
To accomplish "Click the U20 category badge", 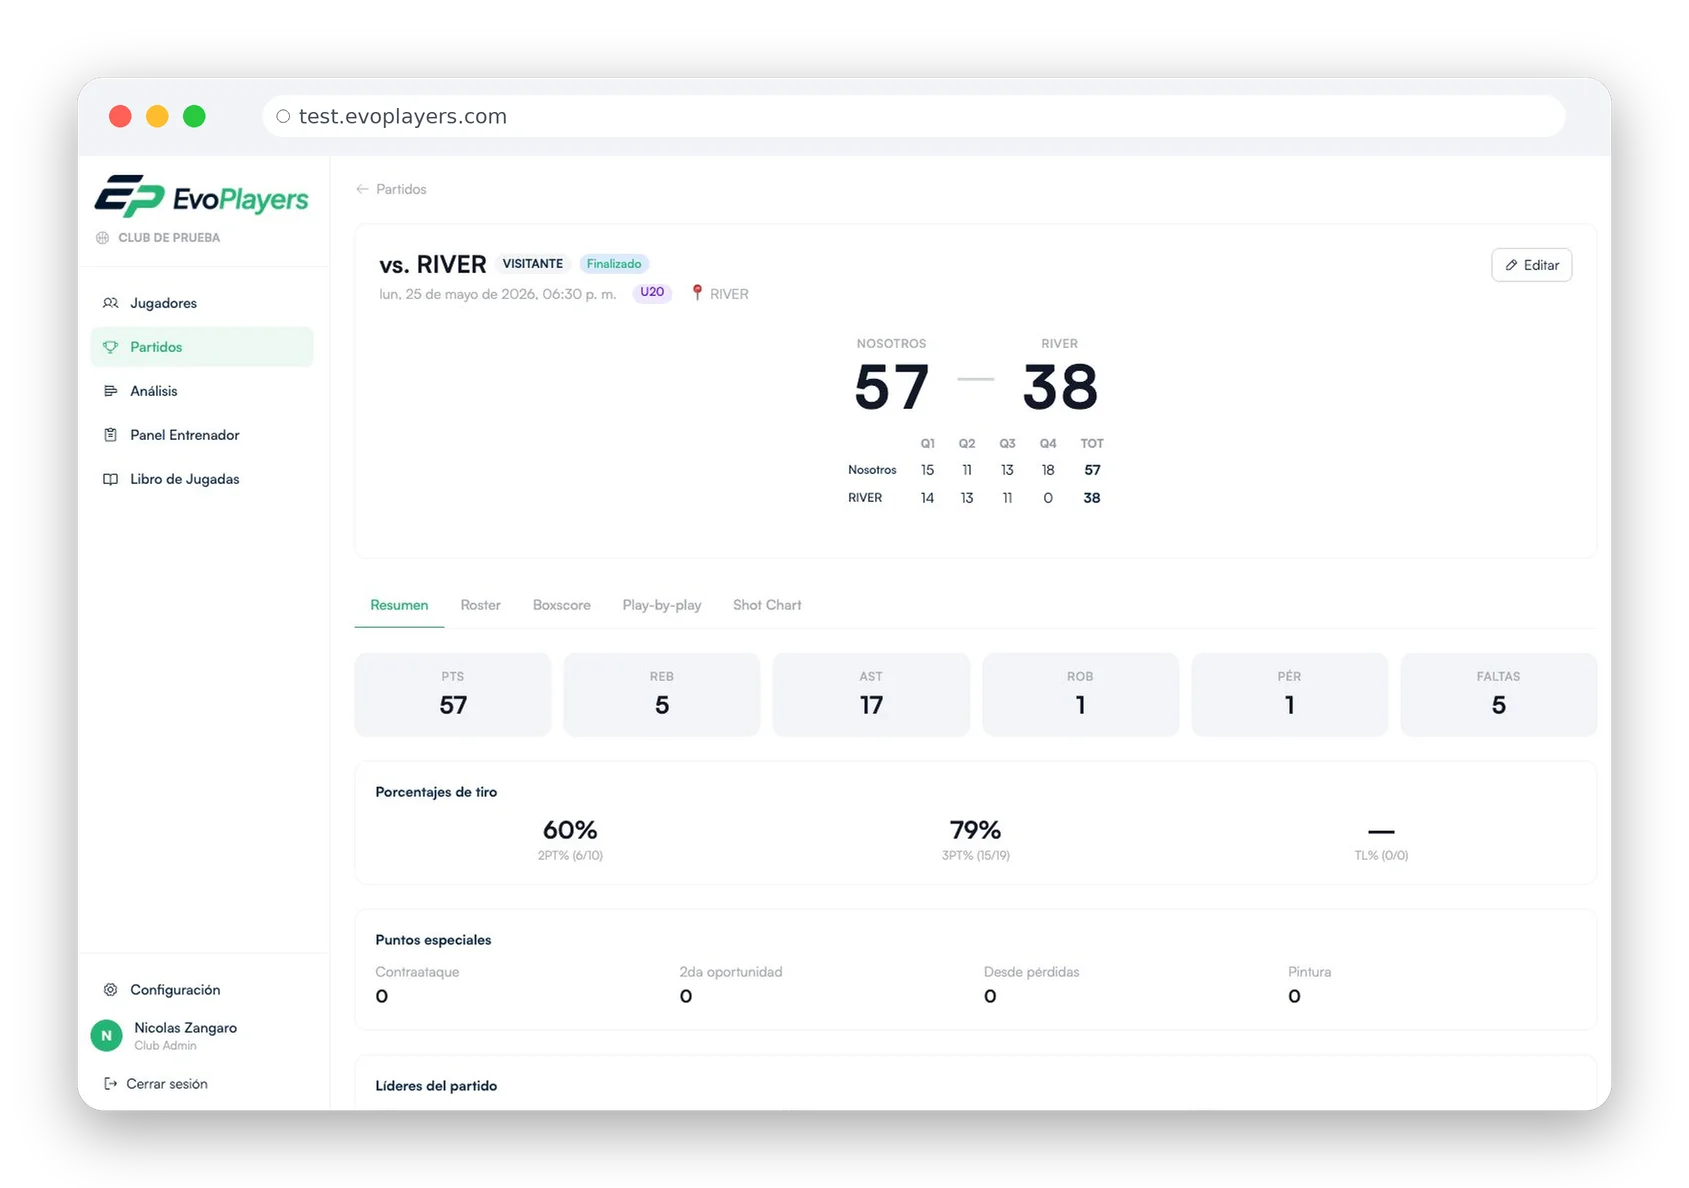I will [652, 293].
